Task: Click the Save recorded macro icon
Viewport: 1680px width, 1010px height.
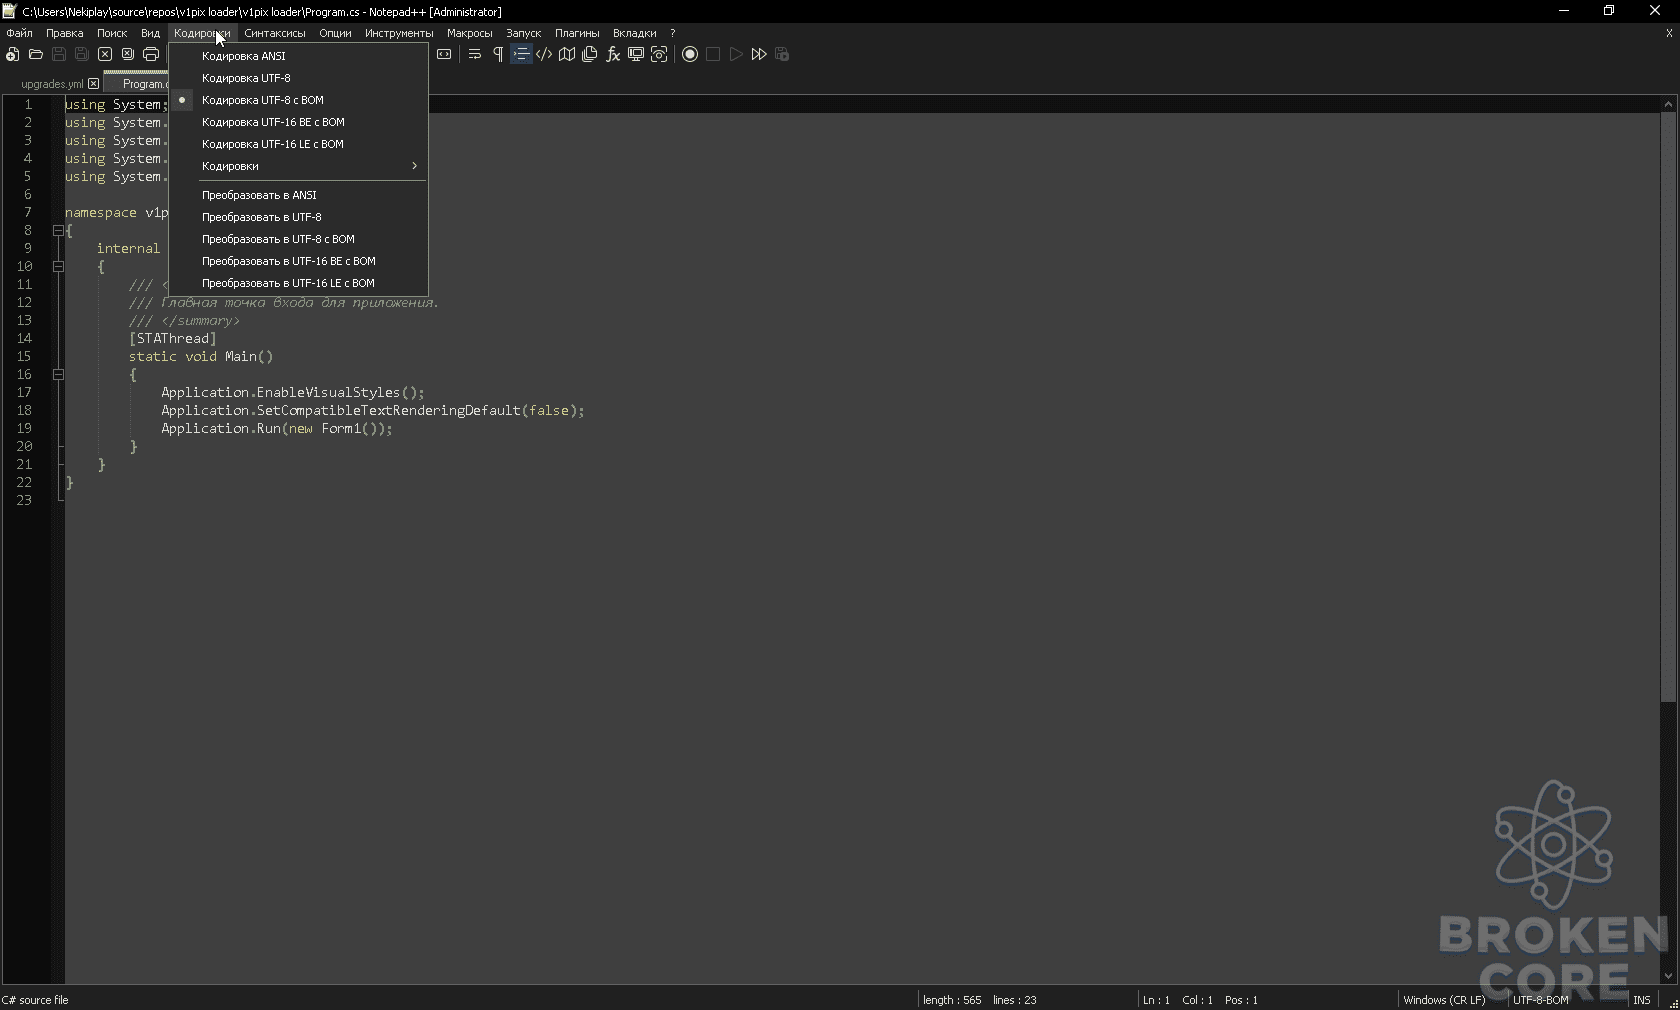Action: tap(782, 54)
